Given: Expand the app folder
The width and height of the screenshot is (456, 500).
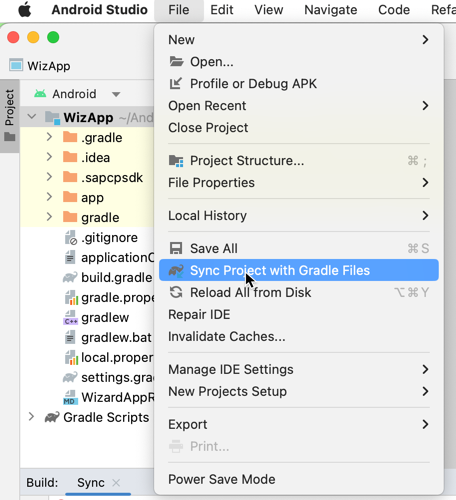Looking at the screenshot, I should tap(49, 197).
